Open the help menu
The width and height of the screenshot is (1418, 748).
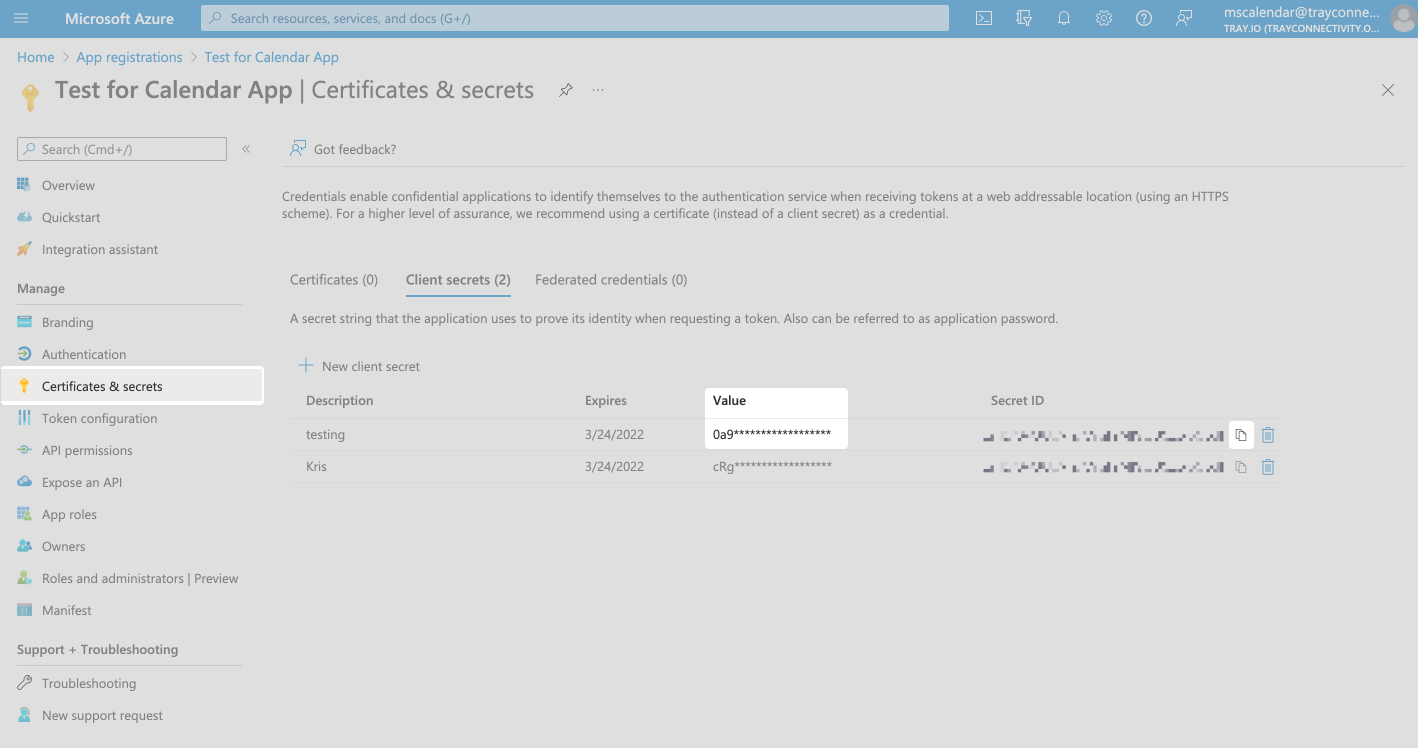pyautogui.click(x=1143, y=17)
